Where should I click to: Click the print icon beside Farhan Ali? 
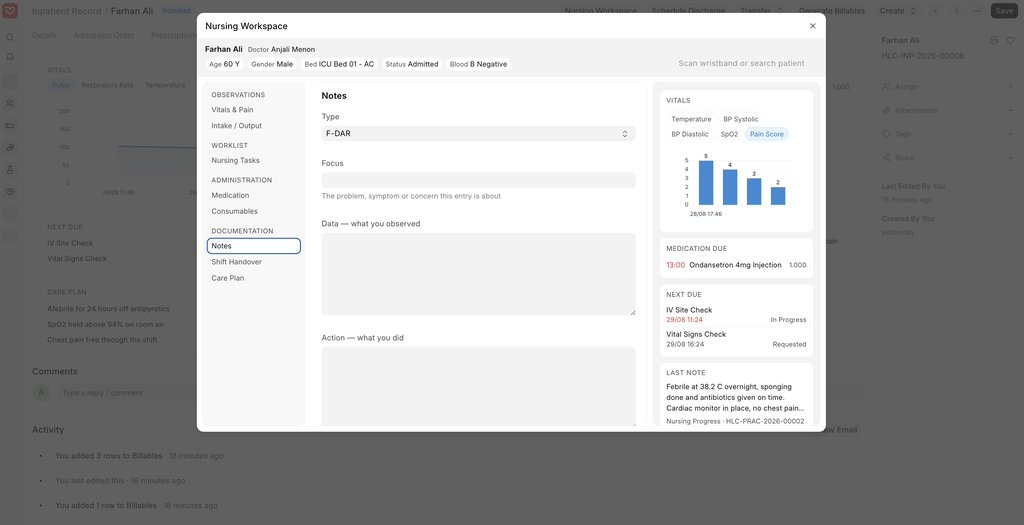(x=994, y=40)
